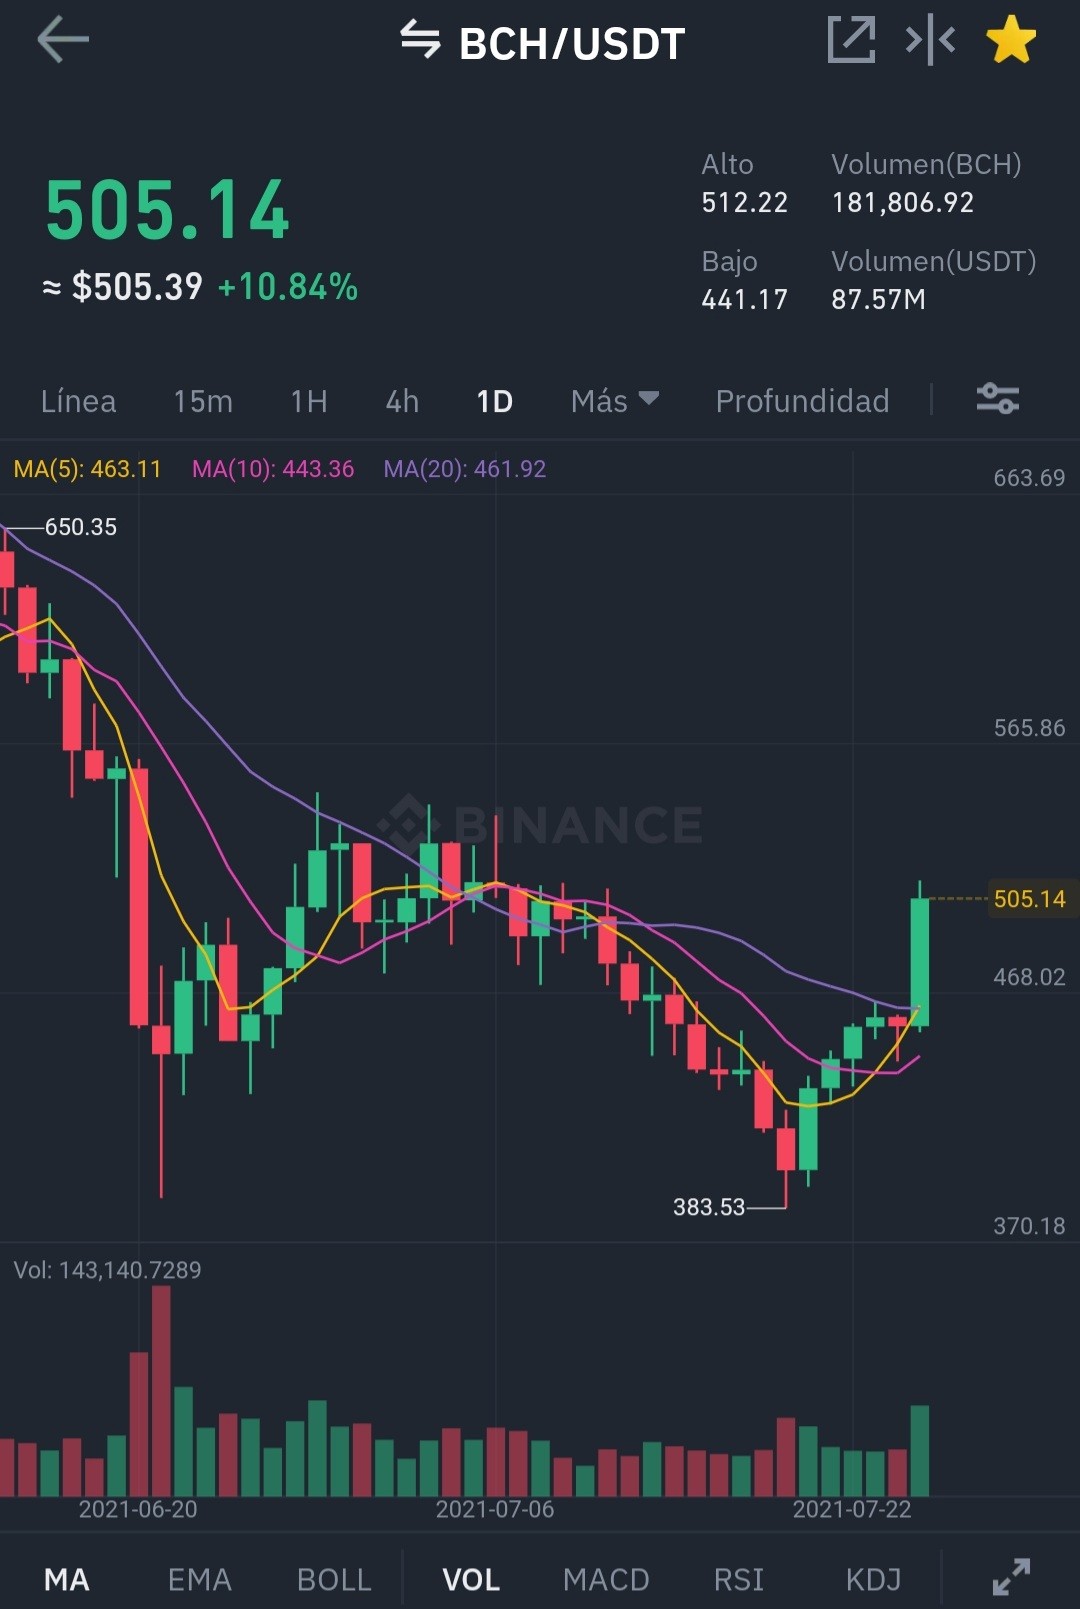1080x1609 pixels.
Task: Tap the back arrow icon
Action: pyautogui.click(x=63, y=41)
